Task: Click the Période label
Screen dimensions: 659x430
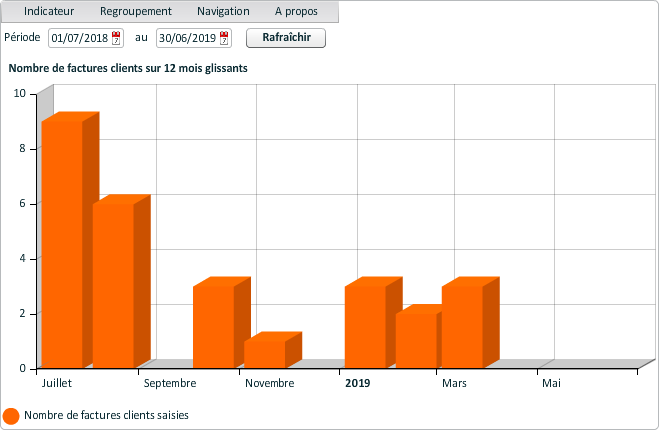Action: [22, 37]
